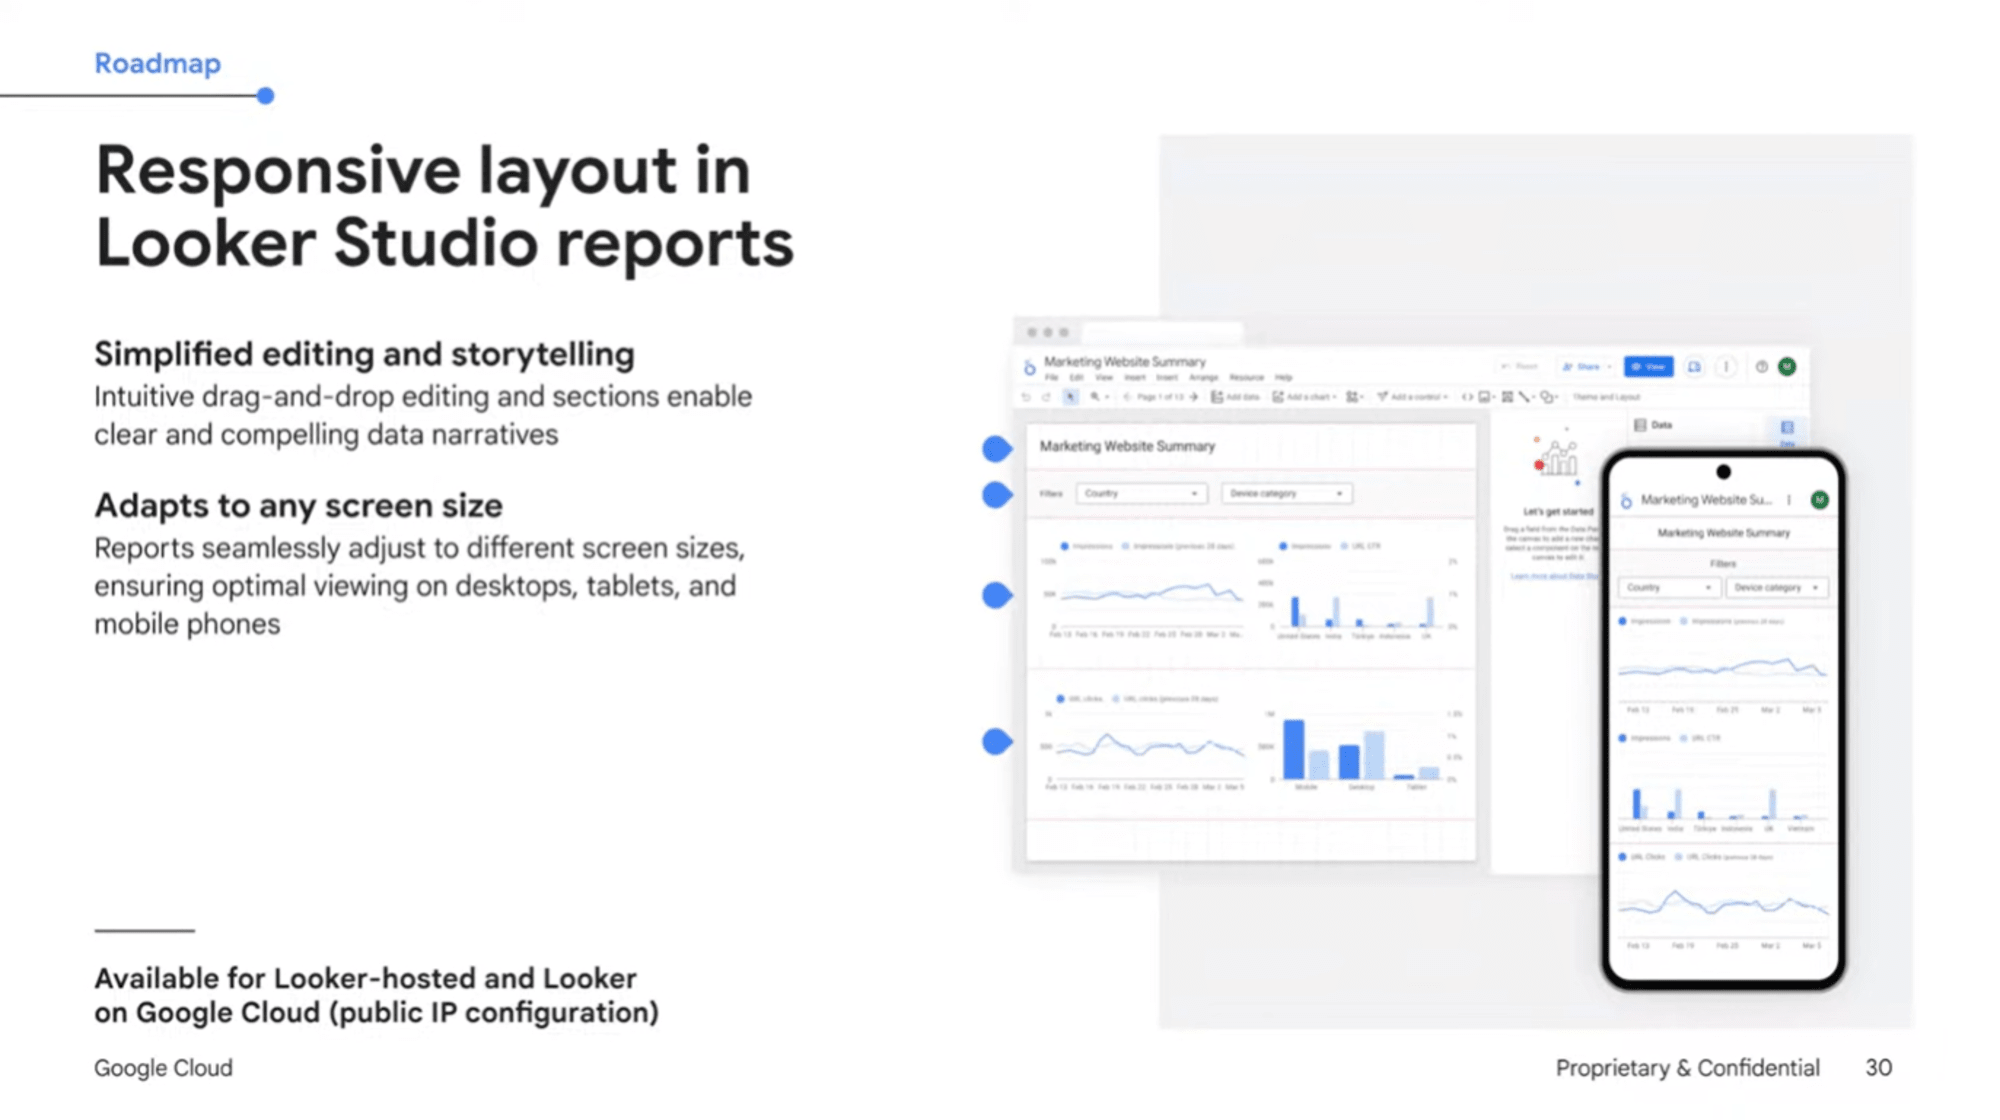The height and width of the screenshot is (1120, 2000).
Task: Click the Google Cloud footer text
Action: click(x=163, y=1068)
